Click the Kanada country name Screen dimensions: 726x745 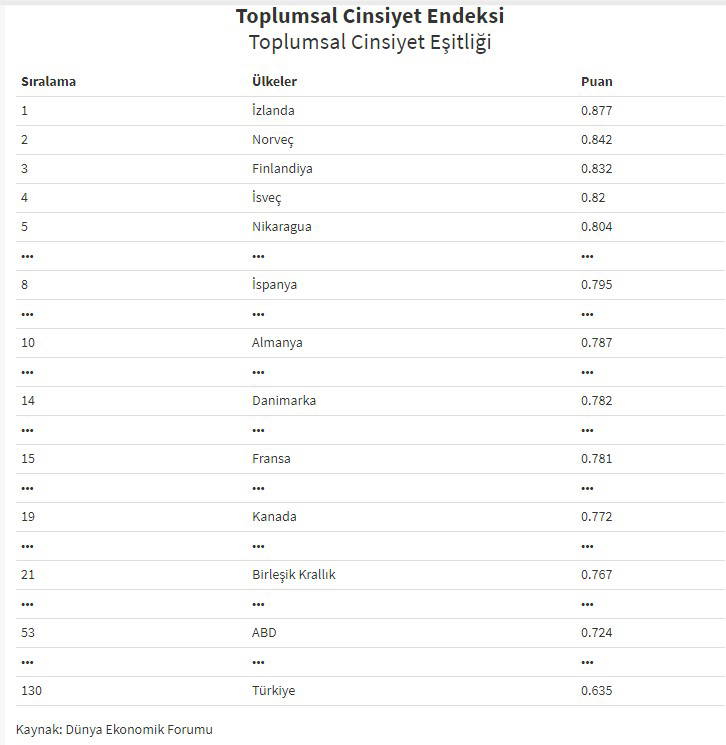click(274, 516)
